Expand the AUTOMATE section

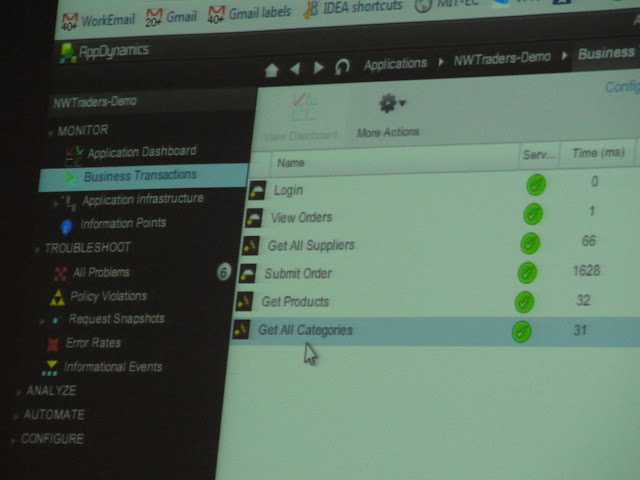(x=16, y=416)
